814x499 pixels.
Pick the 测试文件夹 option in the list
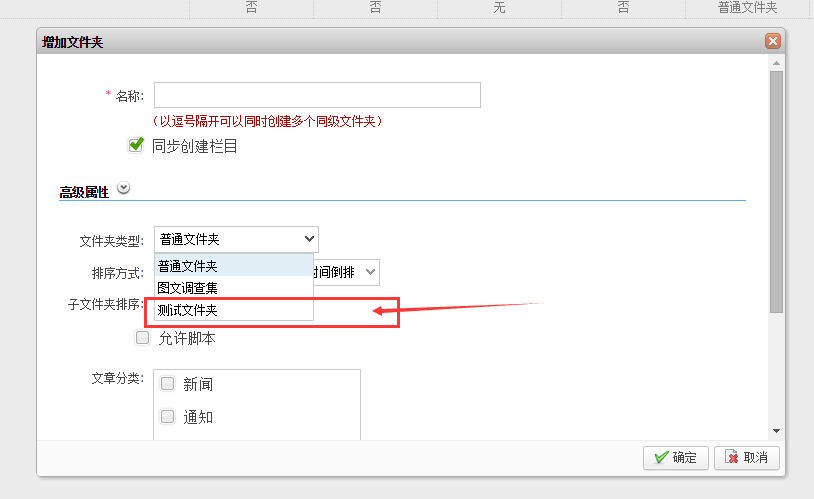tap(233, 310)
